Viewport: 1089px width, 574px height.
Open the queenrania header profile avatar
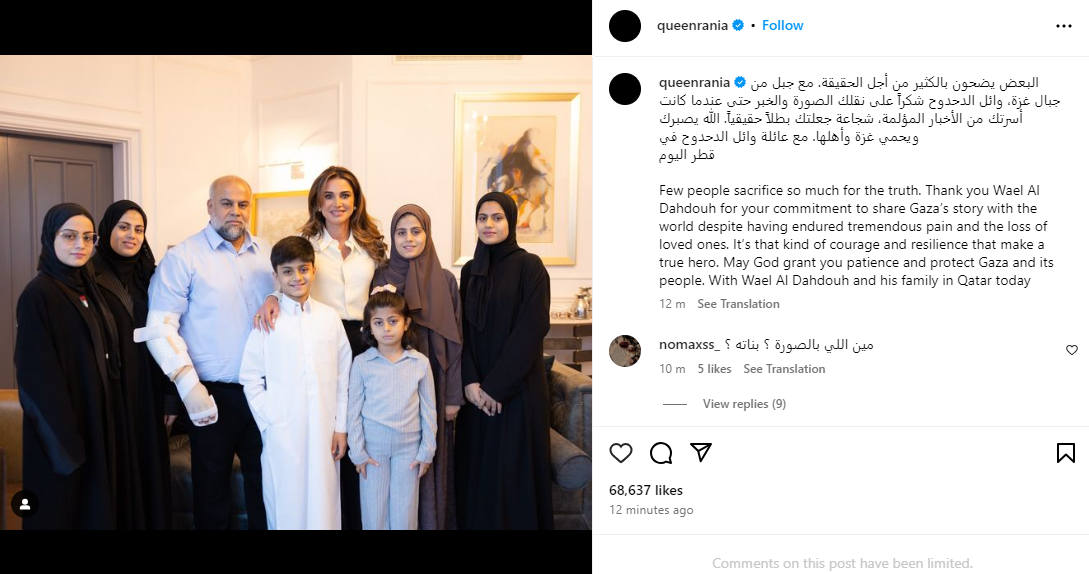tap(625, 26)
